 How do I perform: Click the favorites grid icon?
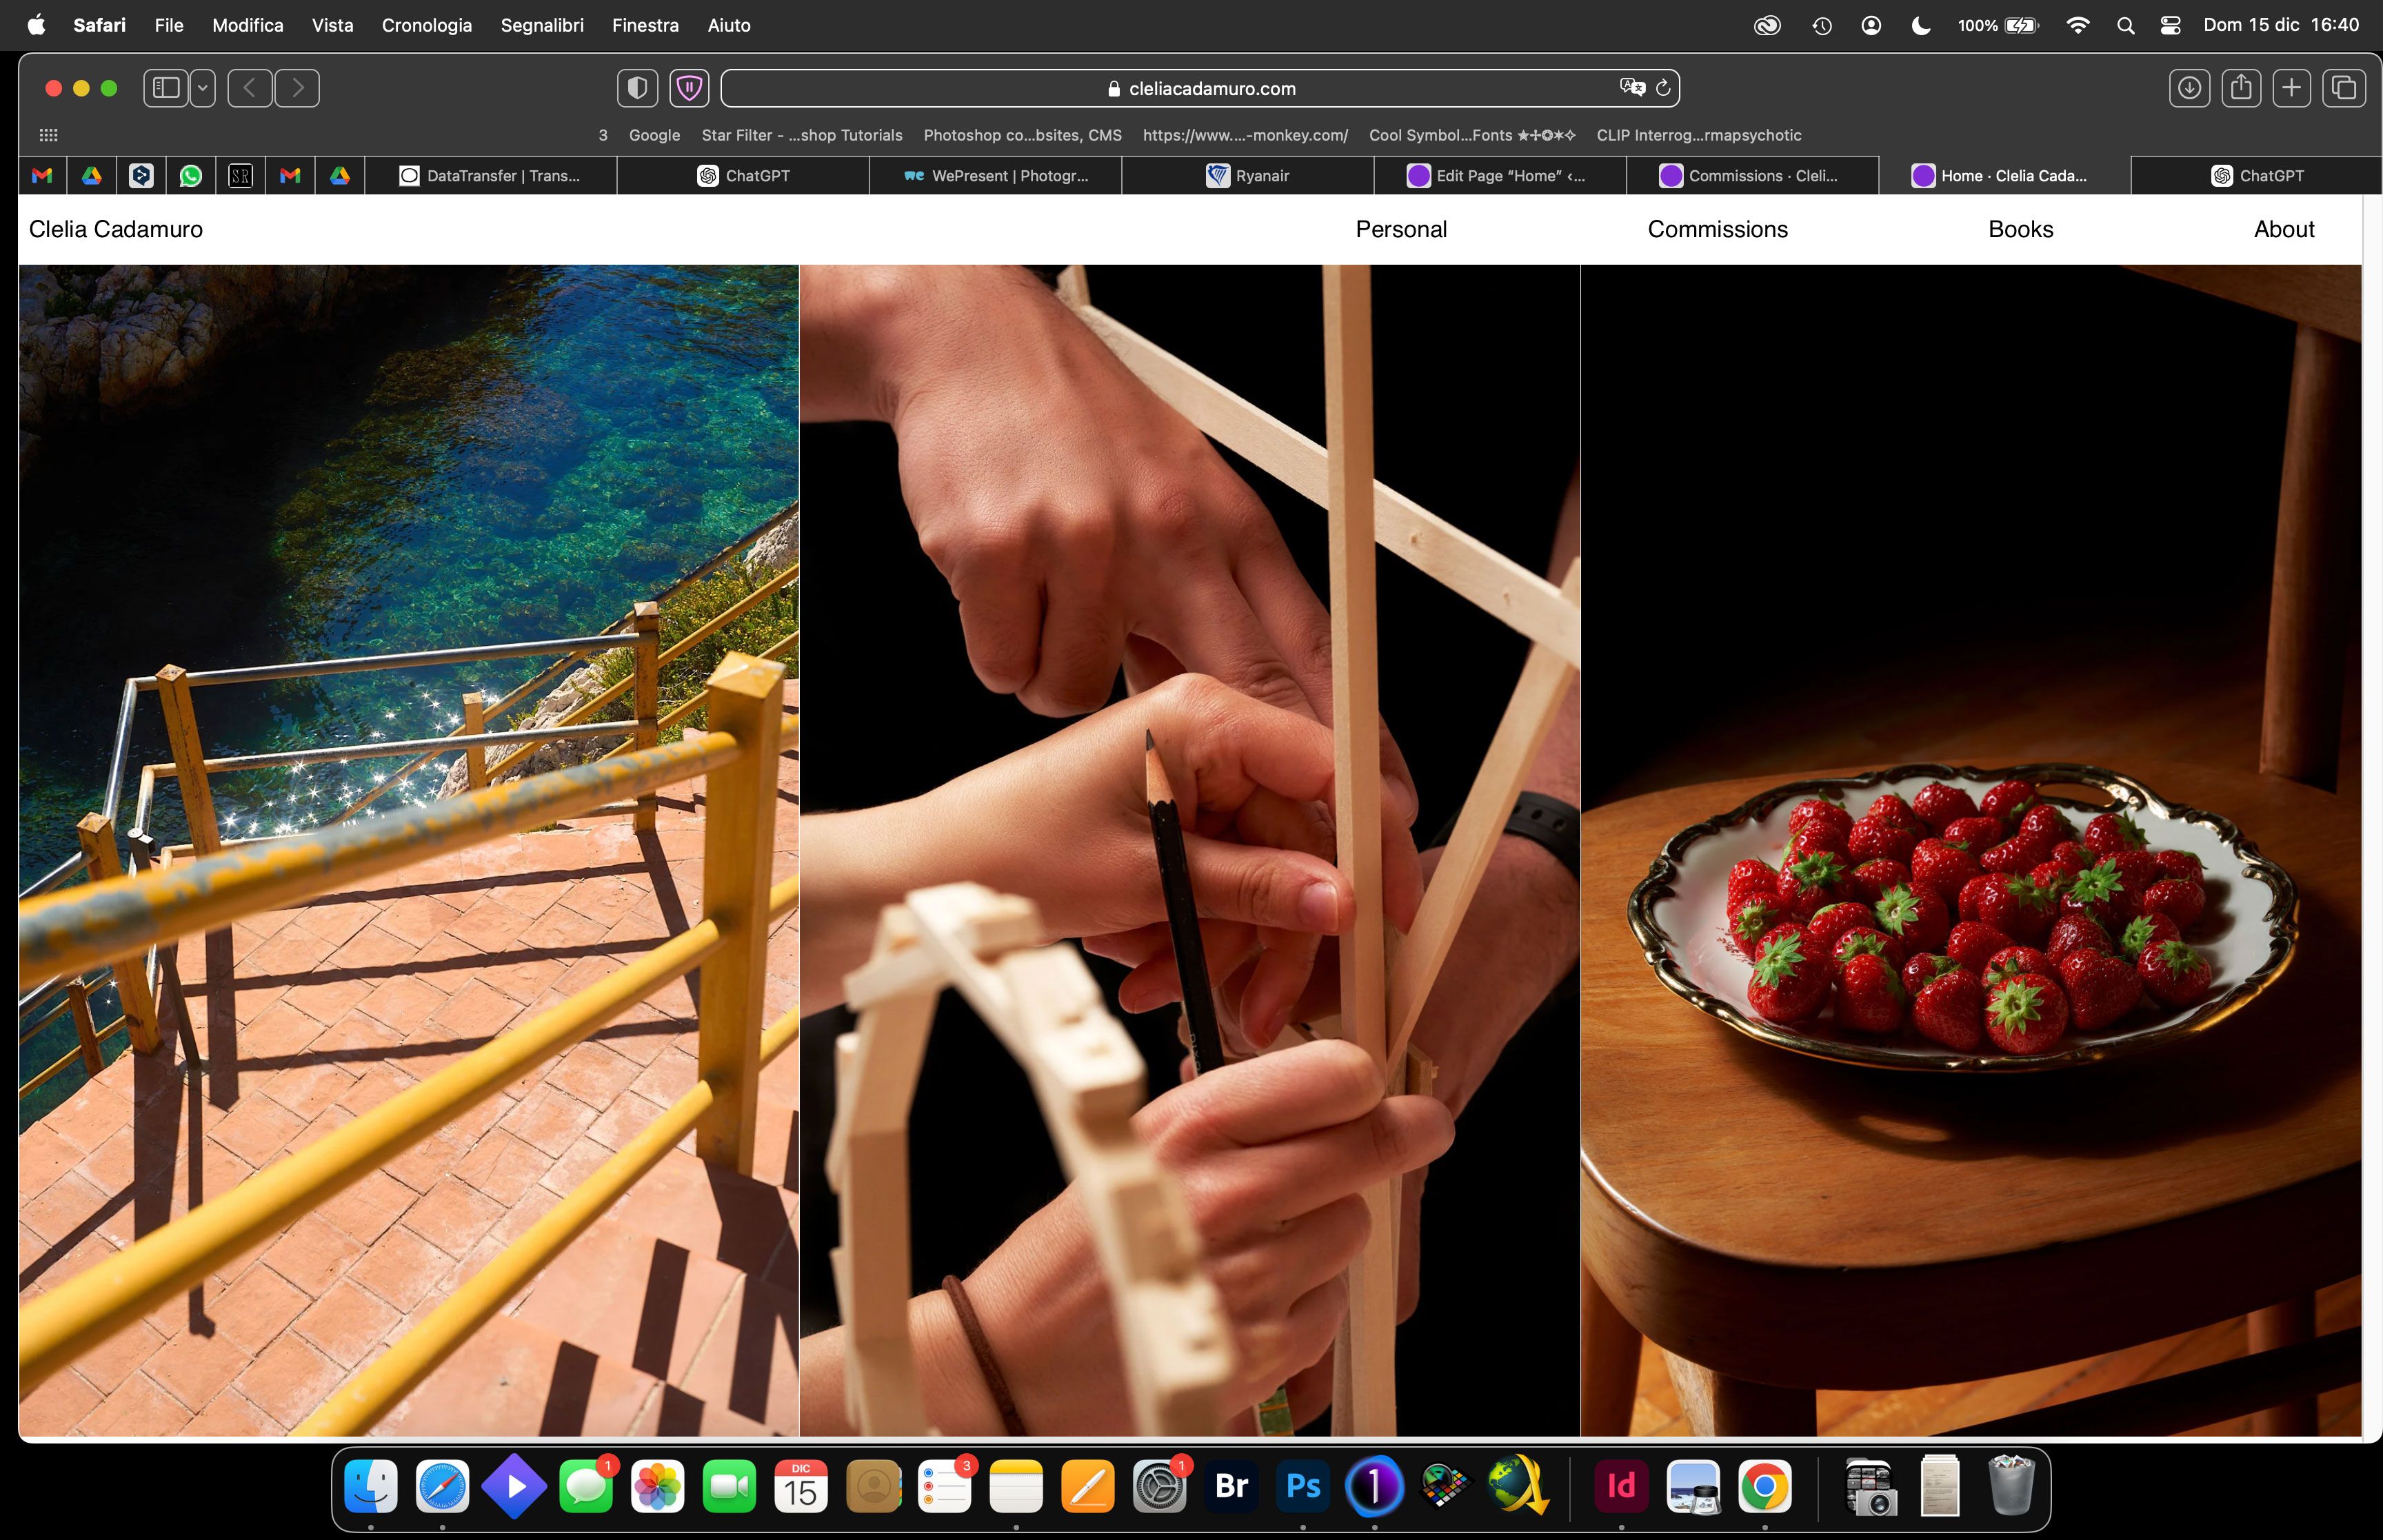point(48,135)
